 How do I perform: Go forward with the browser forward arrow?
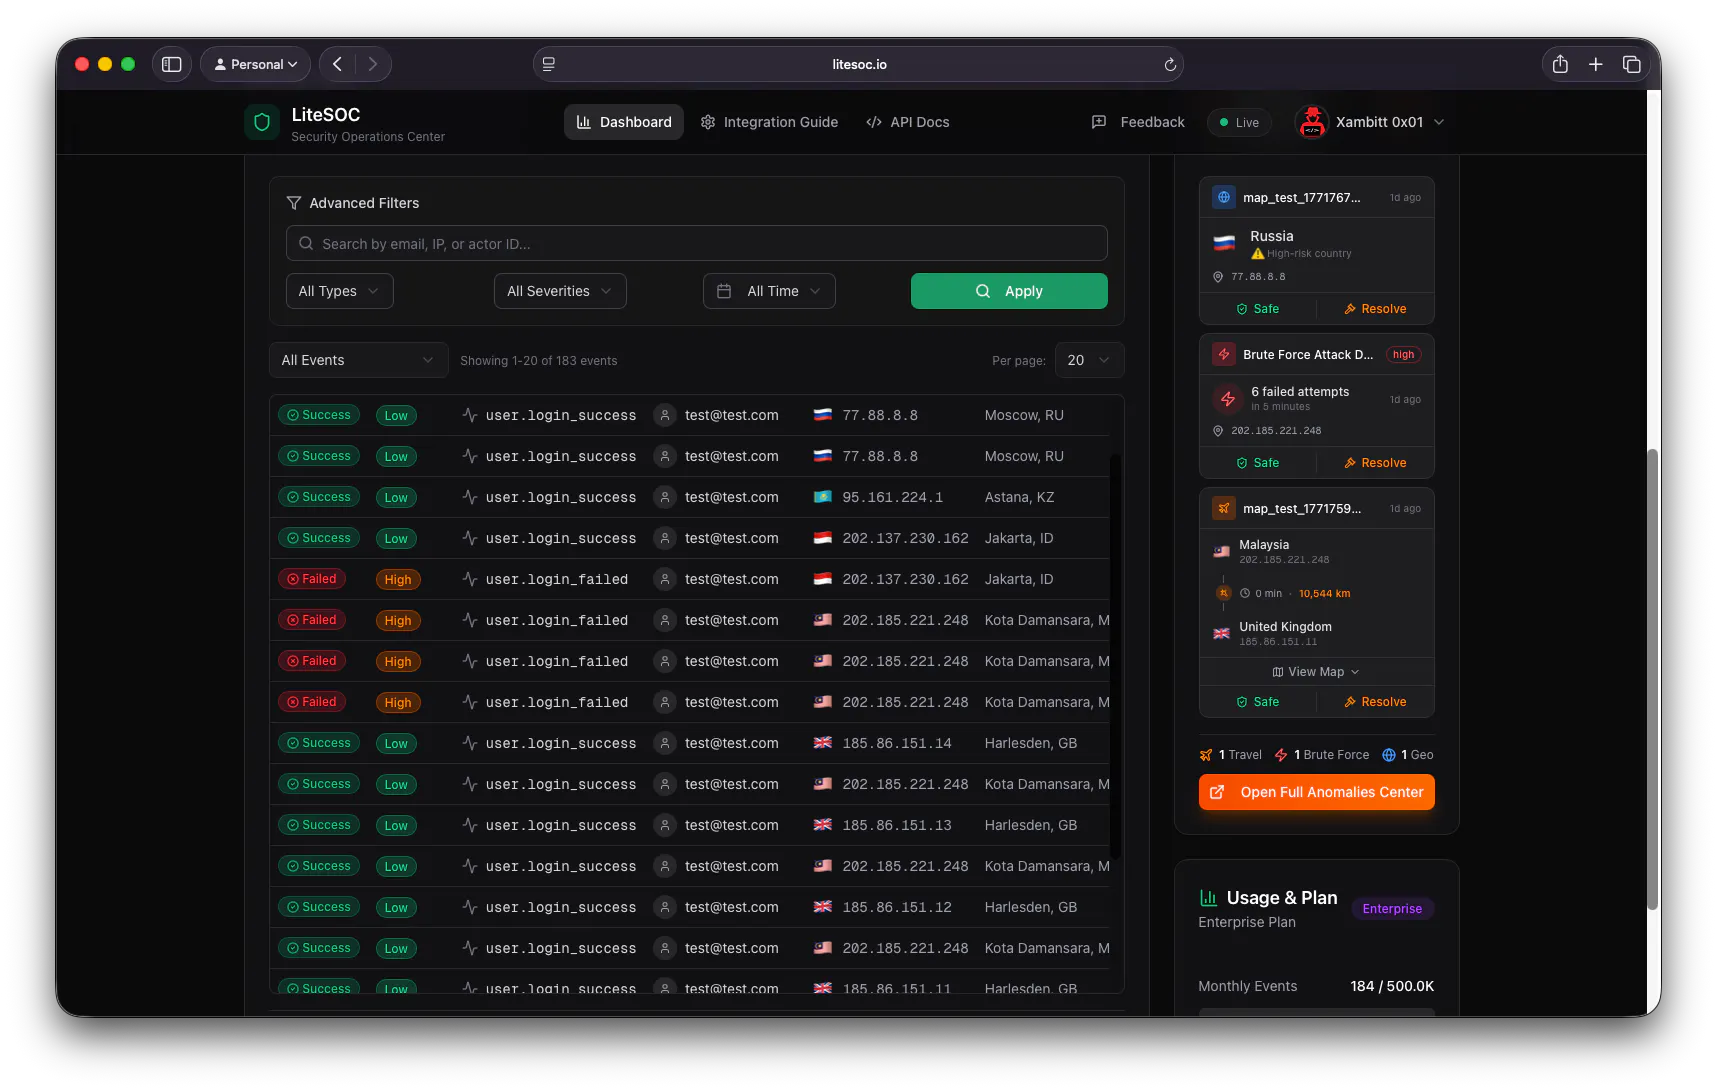[373, 64]
